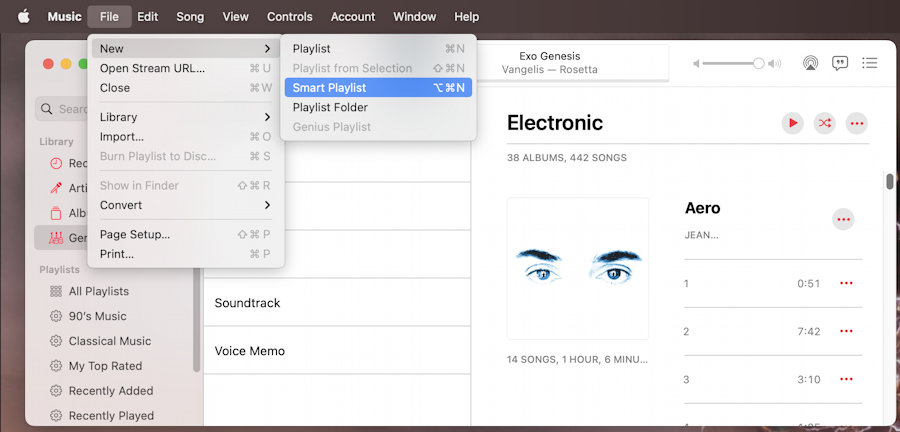Open options for track 3 (3:10)
Viewport: 900px width, 432px height.
846,379
